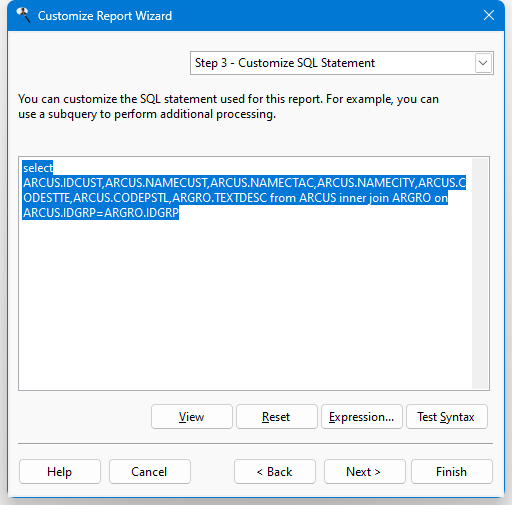Image resolution: width=512 pixels, height=505 pixels.
Task: Click the empty area of the SQL text box
Action: point(245,303)
